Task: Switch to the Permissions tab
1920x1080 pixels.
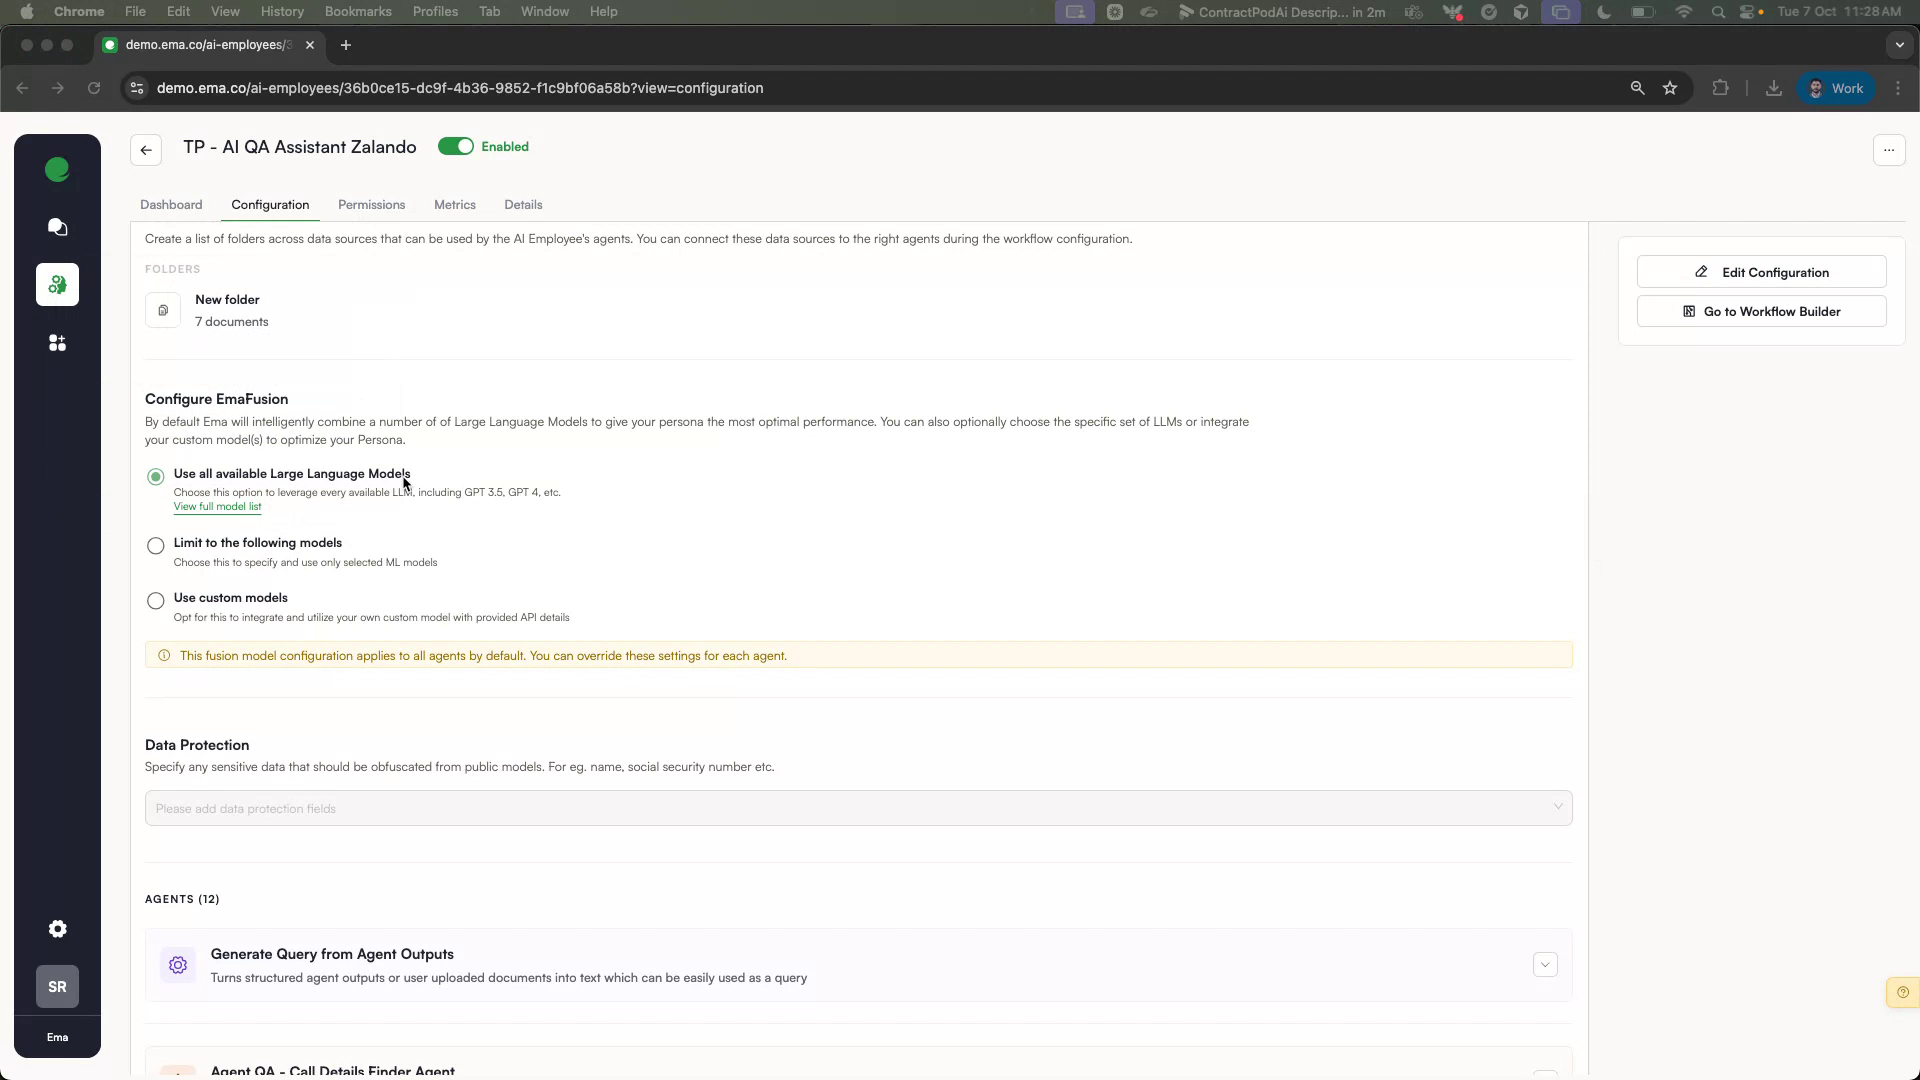Action: click(x=371, y=204)
